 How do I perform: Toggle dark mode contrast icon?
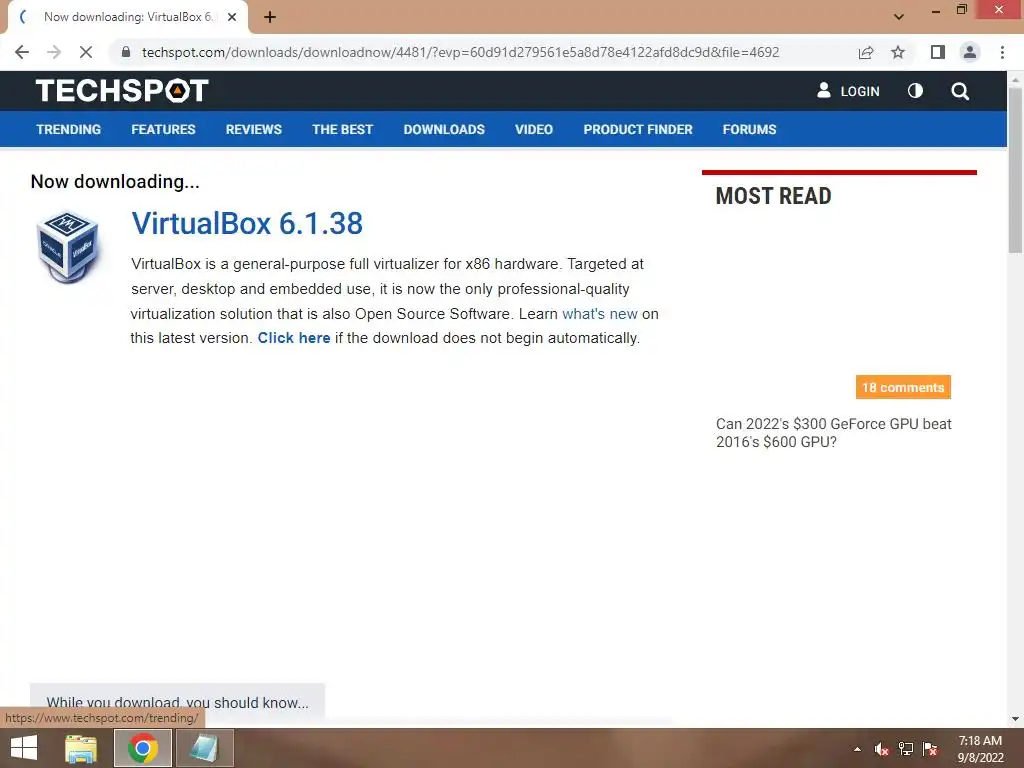pos(916,91)
